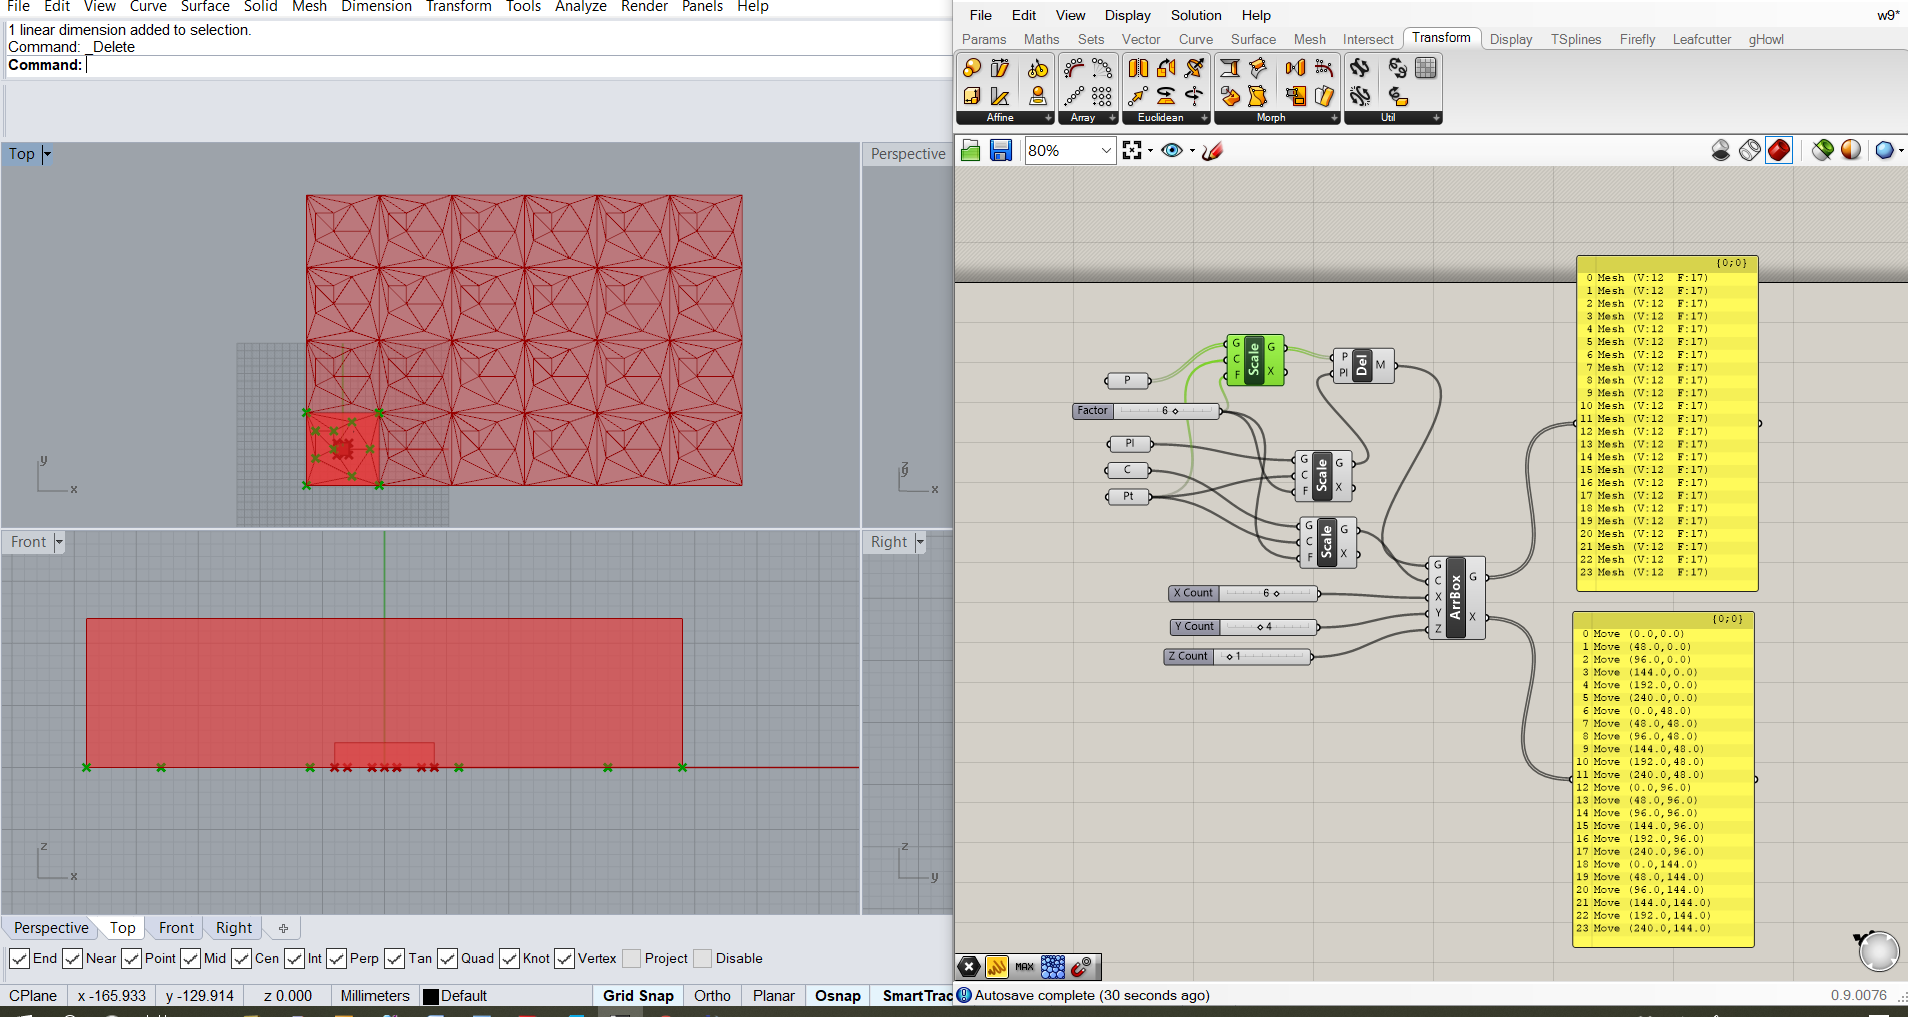Select the Transform Group grid icon in Util
Image resolution: width=1908 pixels, height=1017 pixels.
pos(1426,68)
